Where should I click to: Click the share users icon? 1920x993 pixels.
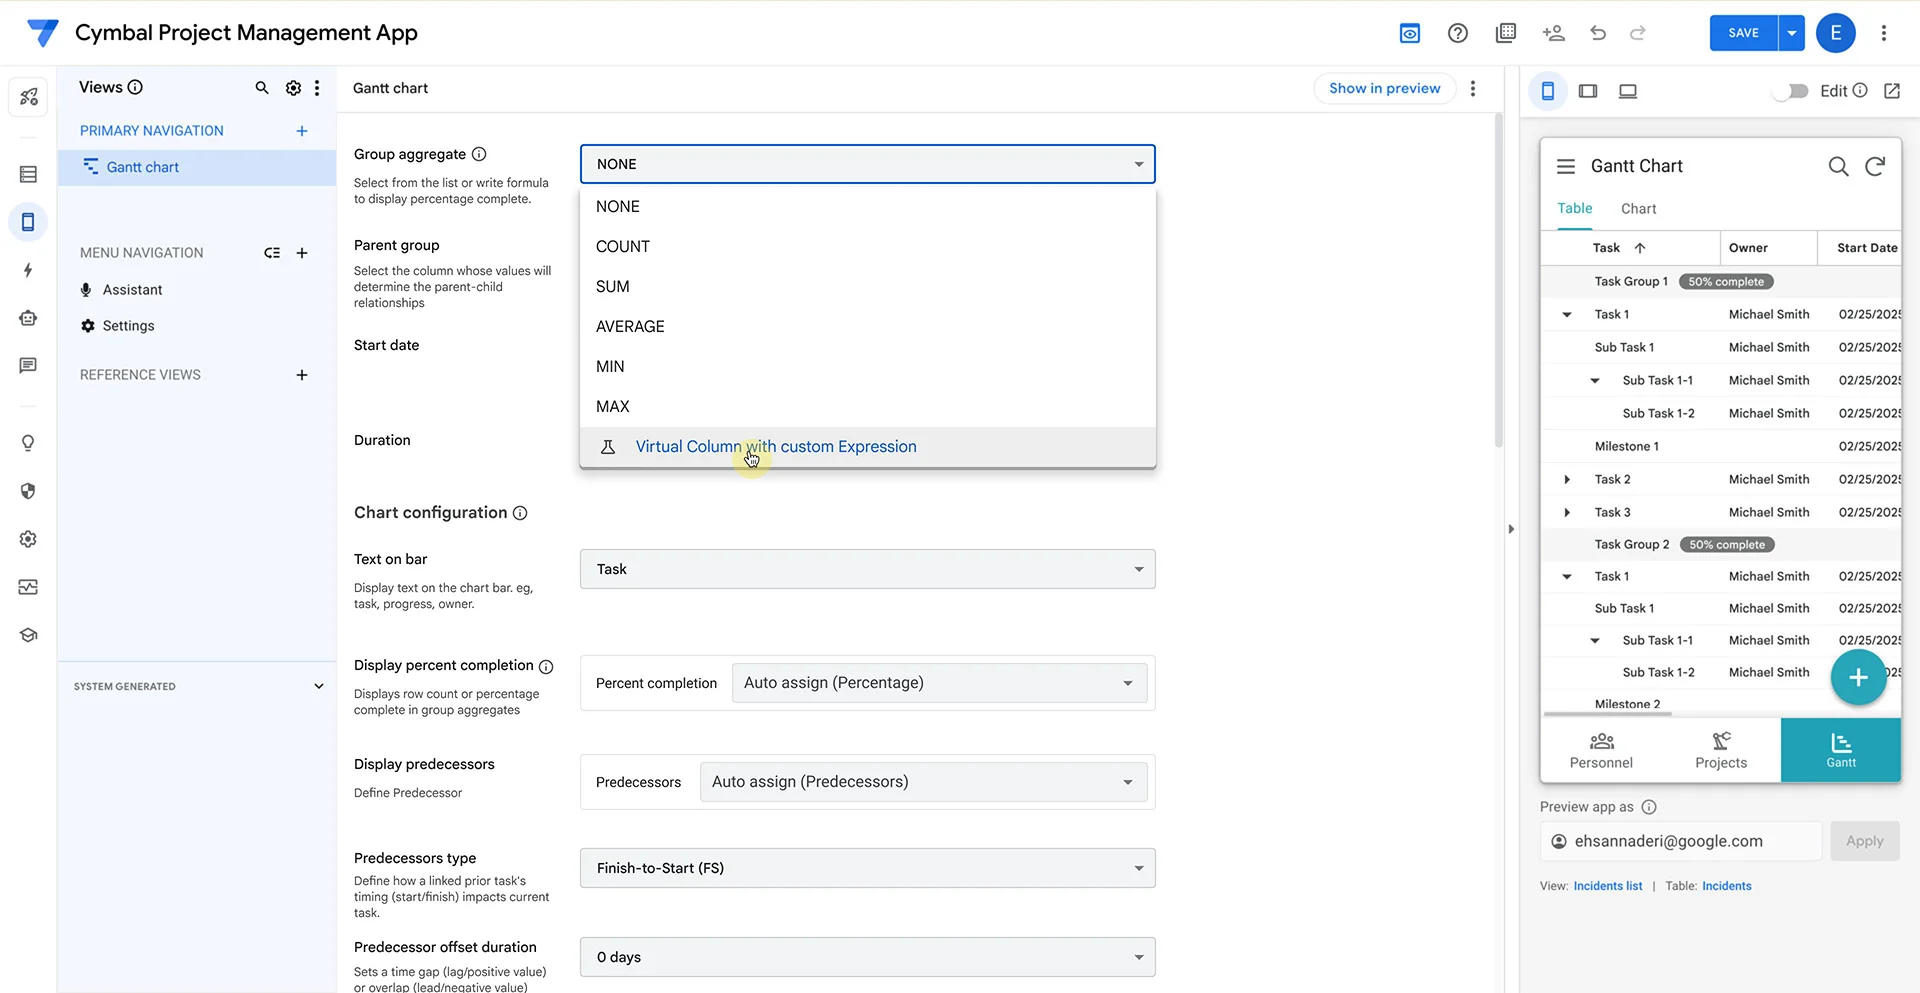[1554, 33]
